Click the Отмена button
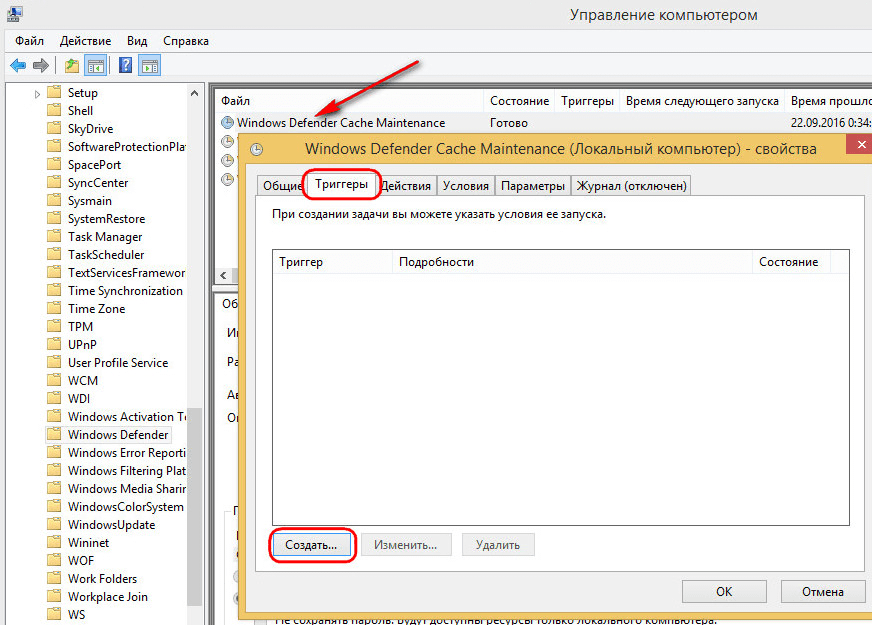The height and width of the screenshot is (625, 872). 822,592
